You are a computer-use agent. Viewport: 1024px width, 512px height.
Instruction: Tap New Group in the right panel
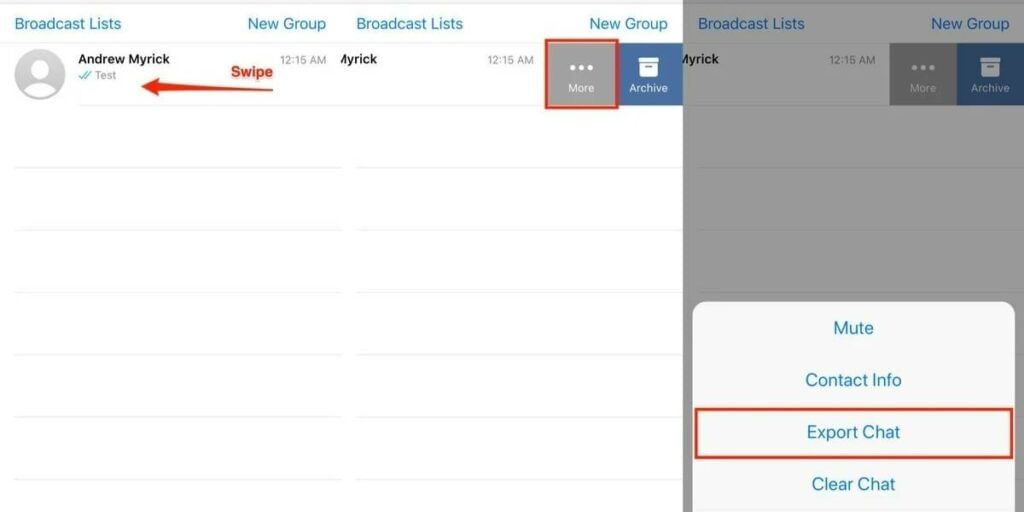click(970, 24)
